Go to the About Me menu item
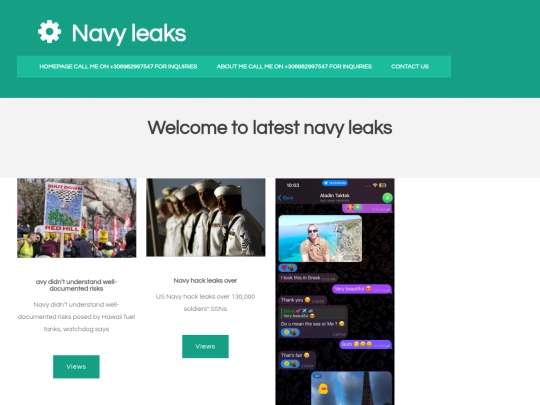The width and height of the screenshot is (540, 405). [294, 66]
